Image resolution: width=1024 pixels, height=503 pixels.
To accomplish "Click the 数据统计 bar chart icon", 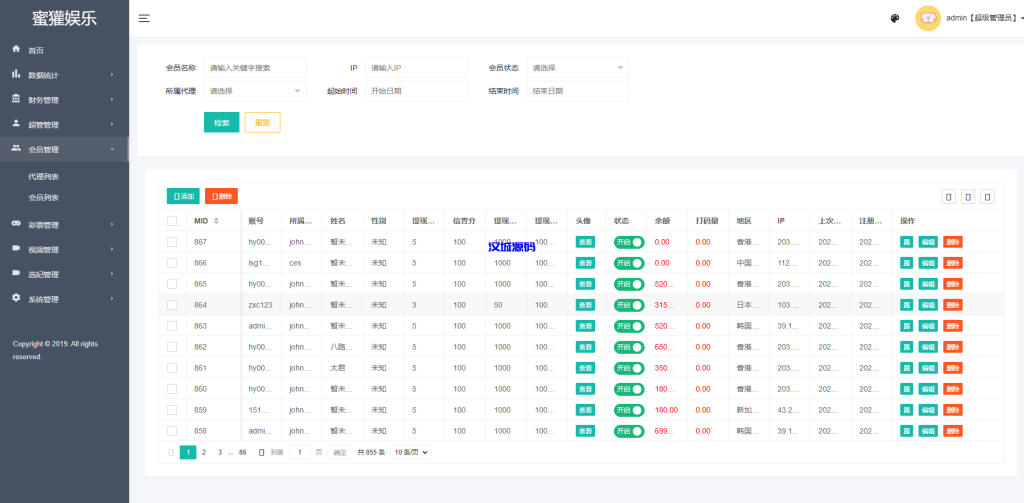I will [x=16, y=74].
